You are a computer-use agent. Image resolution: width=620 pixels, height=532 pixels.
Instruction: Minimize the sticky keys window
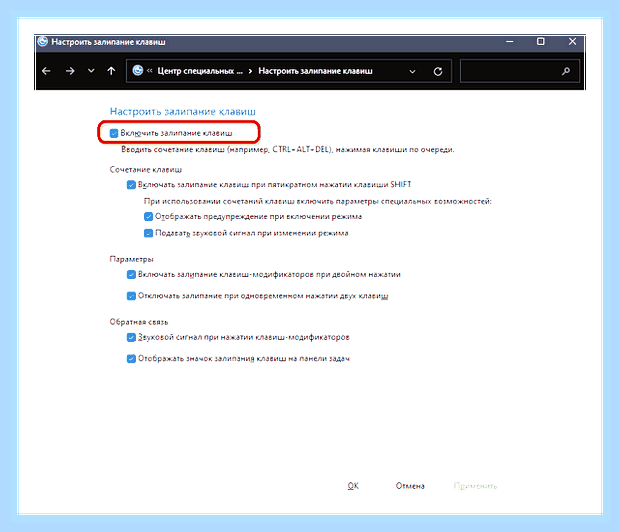click(510, 42)
